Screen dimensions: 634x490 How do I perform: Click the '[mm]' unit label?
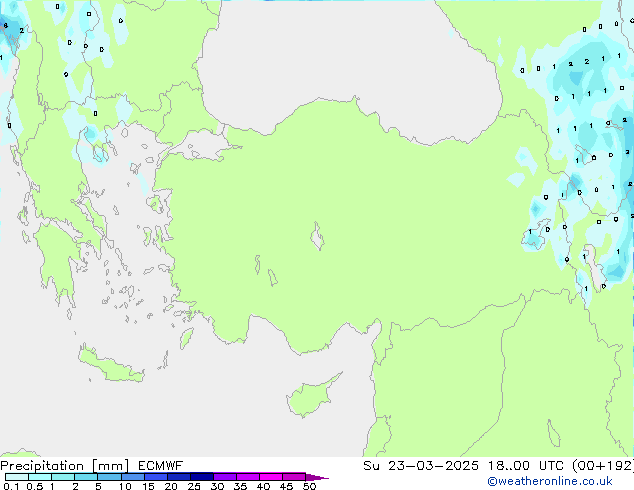(110, 466)
